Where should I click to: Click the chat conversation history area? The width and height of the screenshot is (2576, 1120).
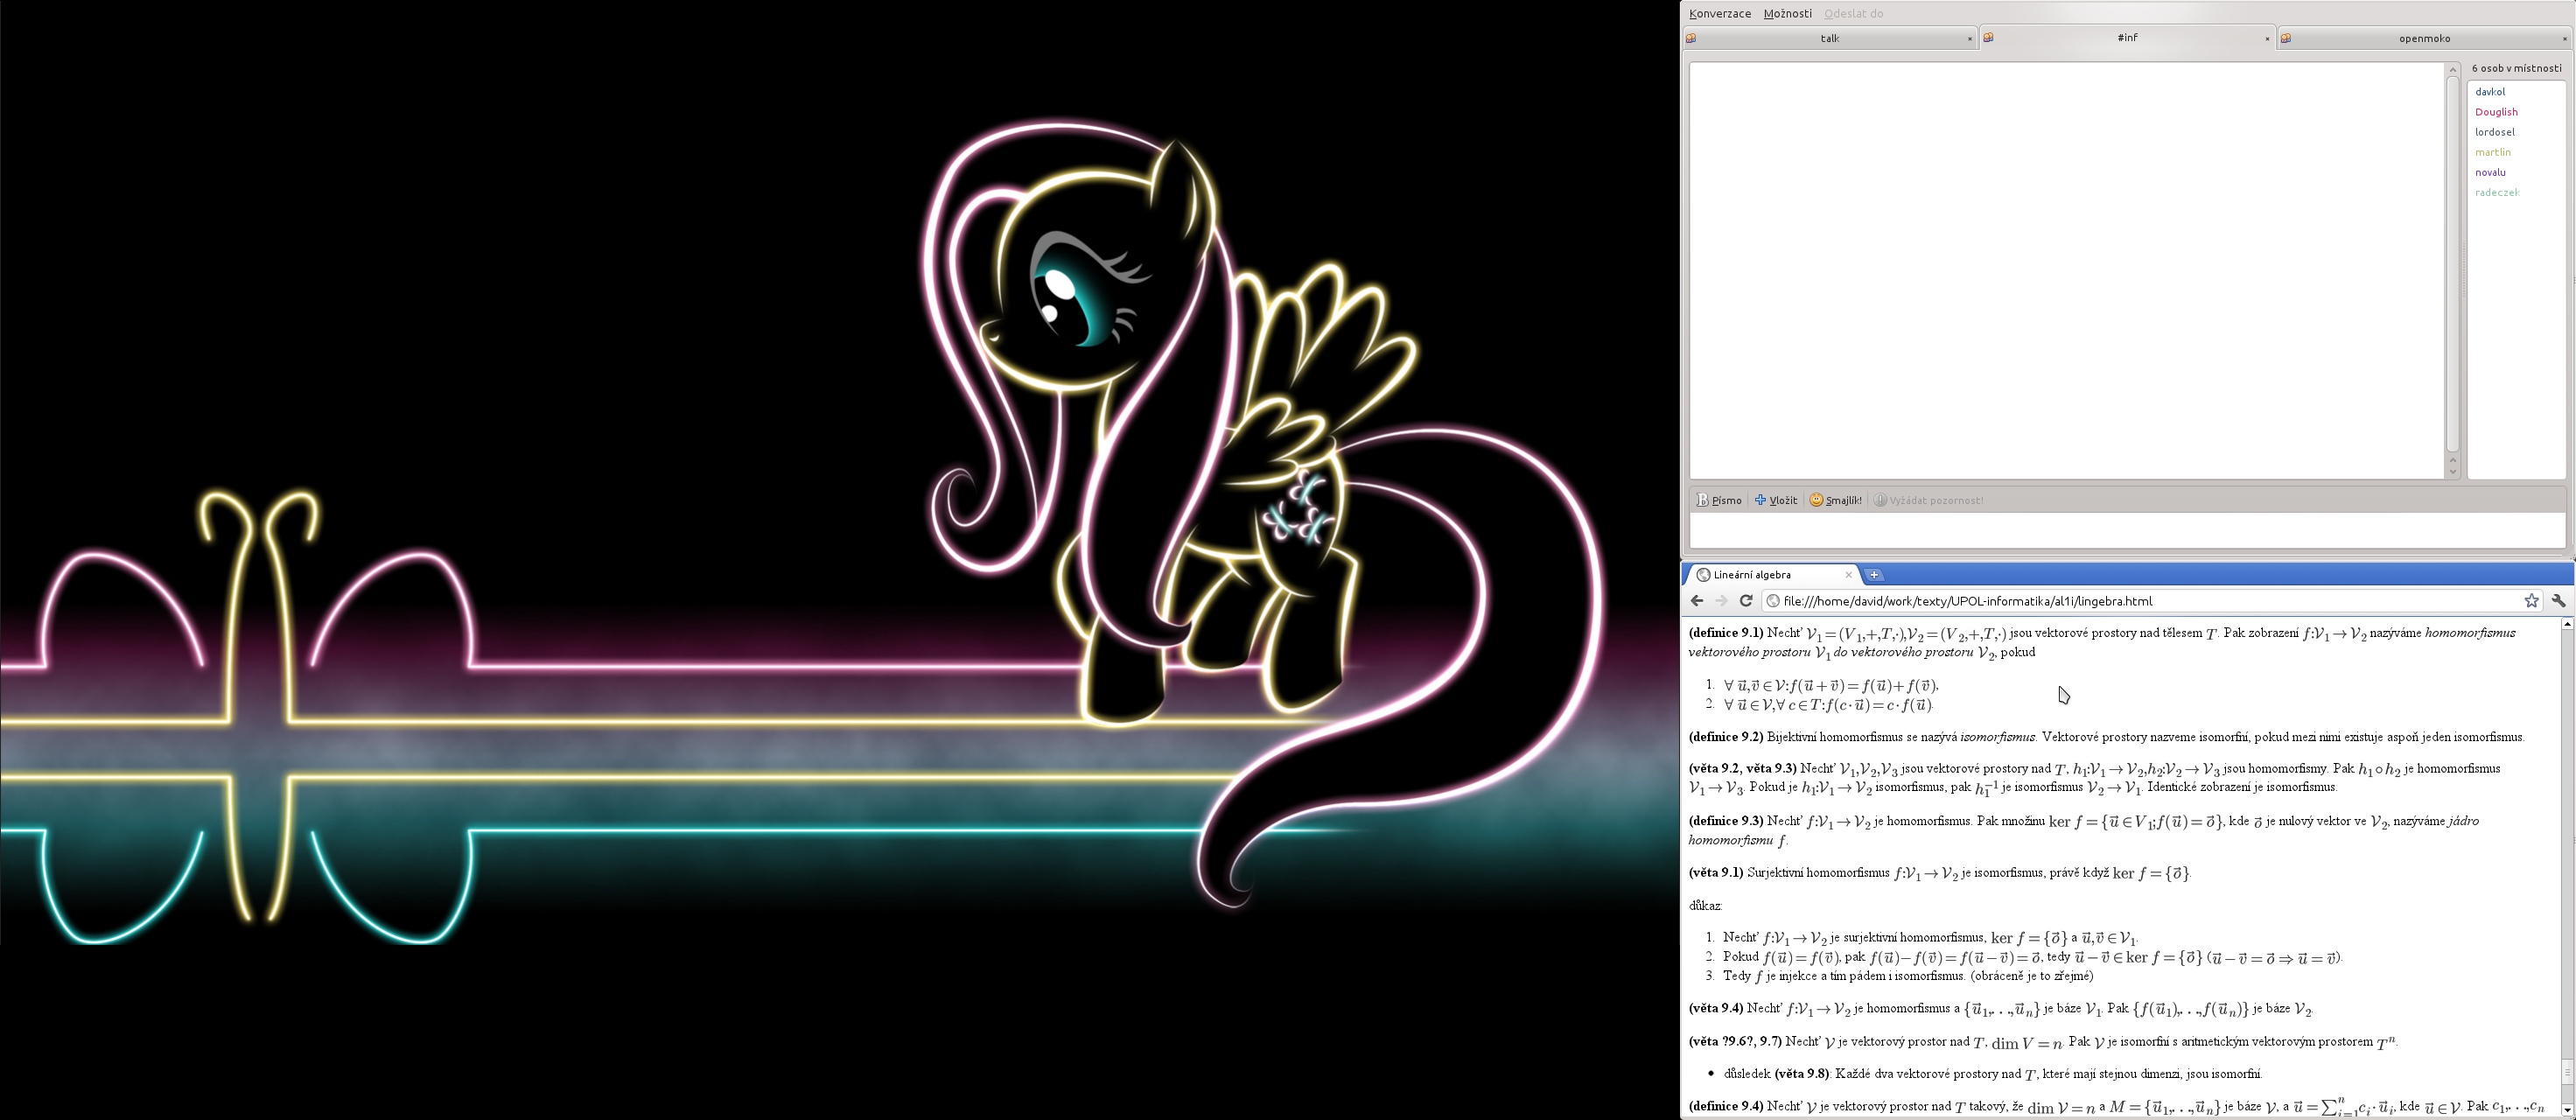pos(2066,270)
